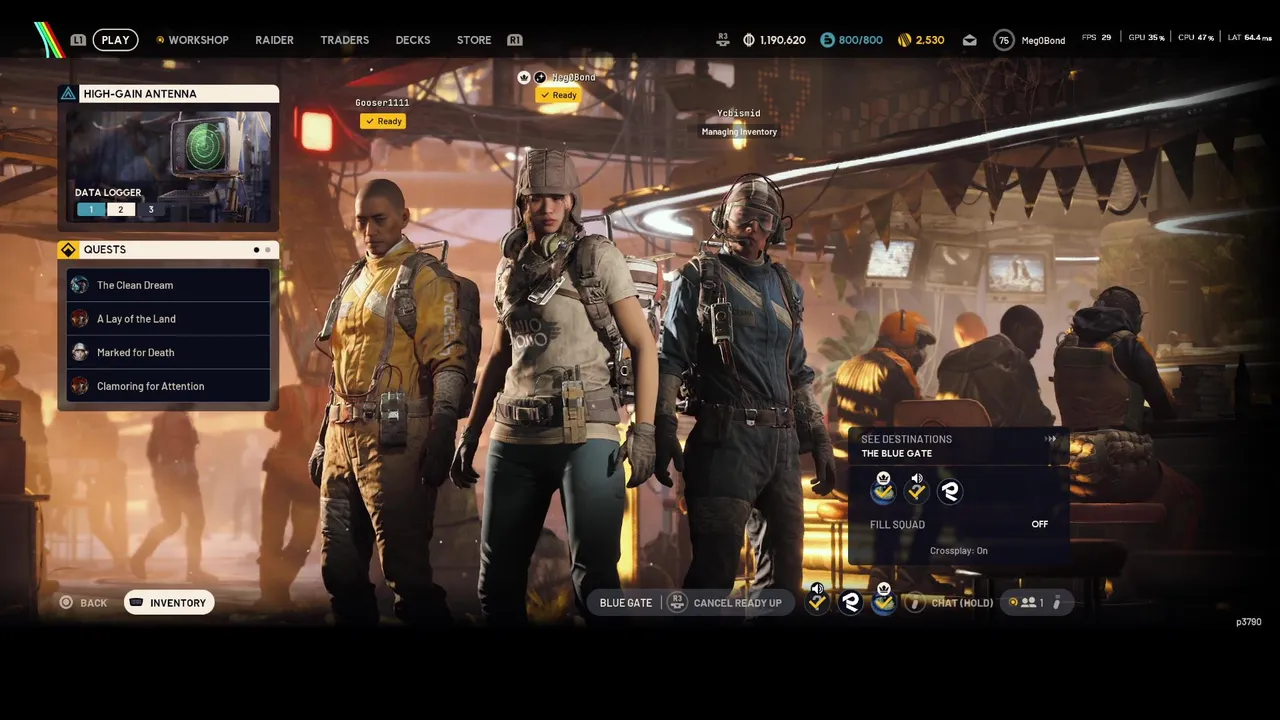
Task: Click the bottom bar R-logo avatar
Action: tap(851, 602)
